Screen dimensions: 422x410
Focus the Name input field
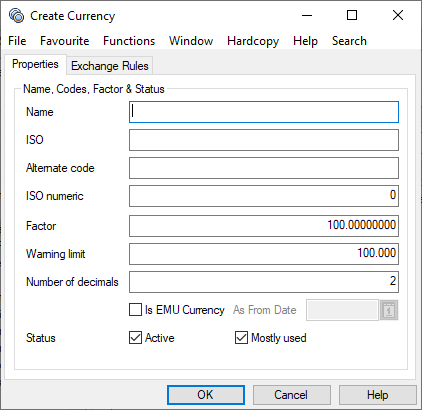point(264,112)
